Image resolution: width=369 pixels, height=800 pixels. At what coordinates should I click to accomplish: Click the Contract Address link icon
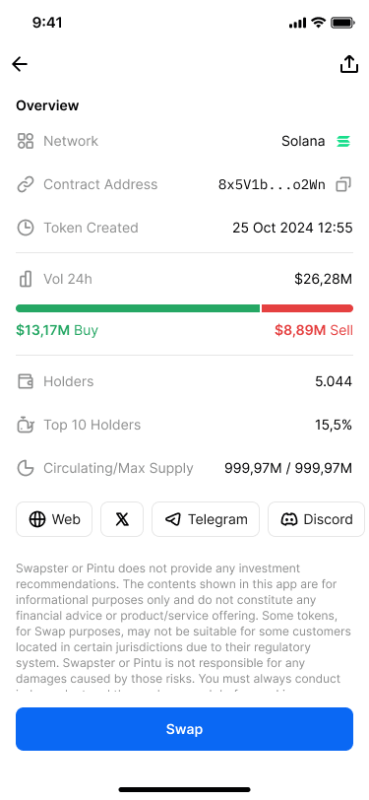pos(26,184)
